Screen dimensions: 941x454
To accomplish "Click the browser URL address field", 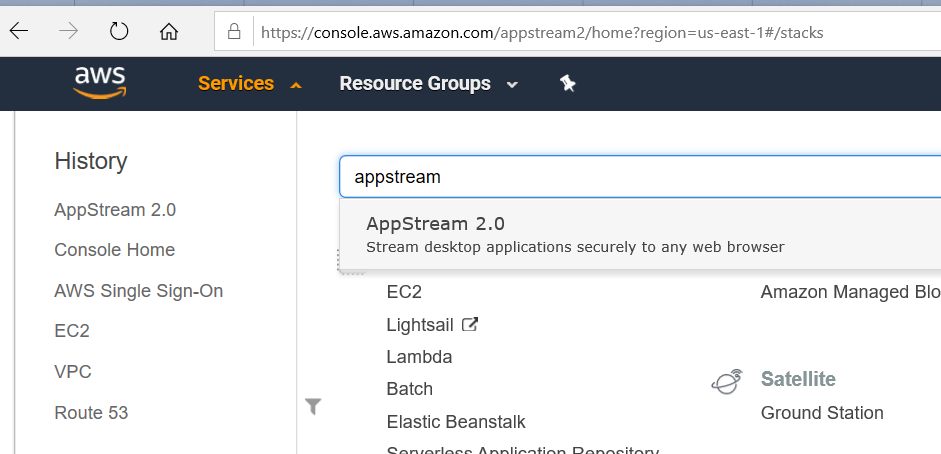I will click(560, 32).
